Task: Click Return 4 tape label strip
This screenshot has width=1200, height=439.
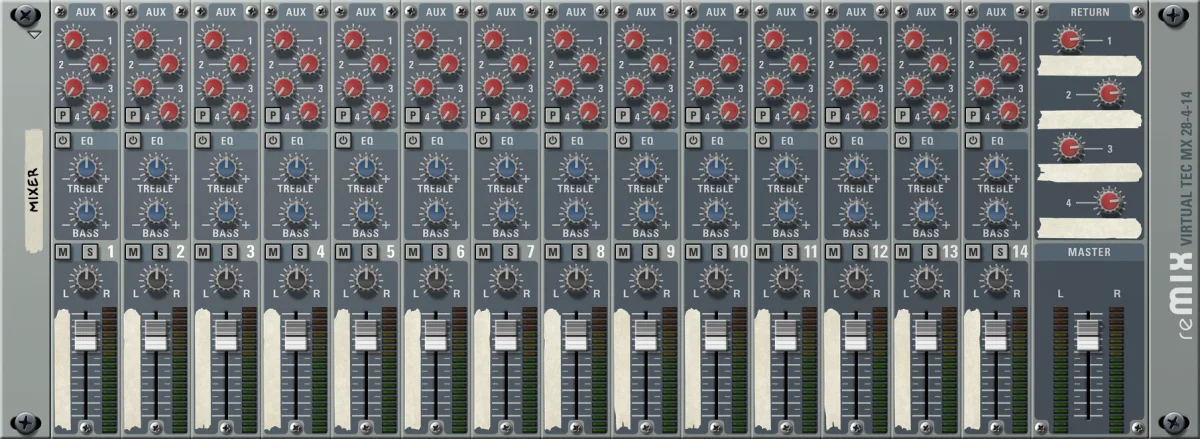Action: pyautogui.click(x=1088, y=229)
